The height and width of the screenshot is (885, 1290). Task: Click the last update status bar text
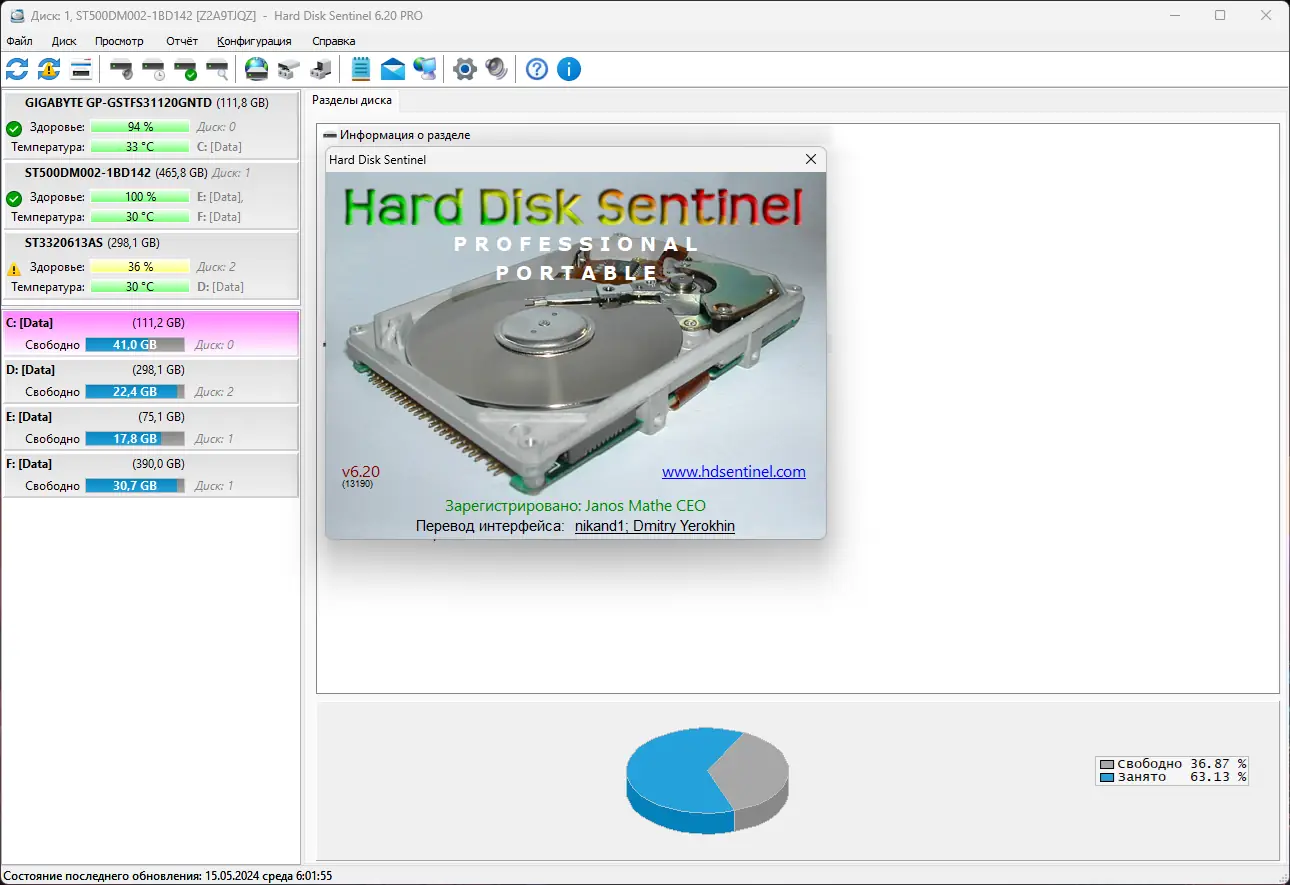click(168, 876)
